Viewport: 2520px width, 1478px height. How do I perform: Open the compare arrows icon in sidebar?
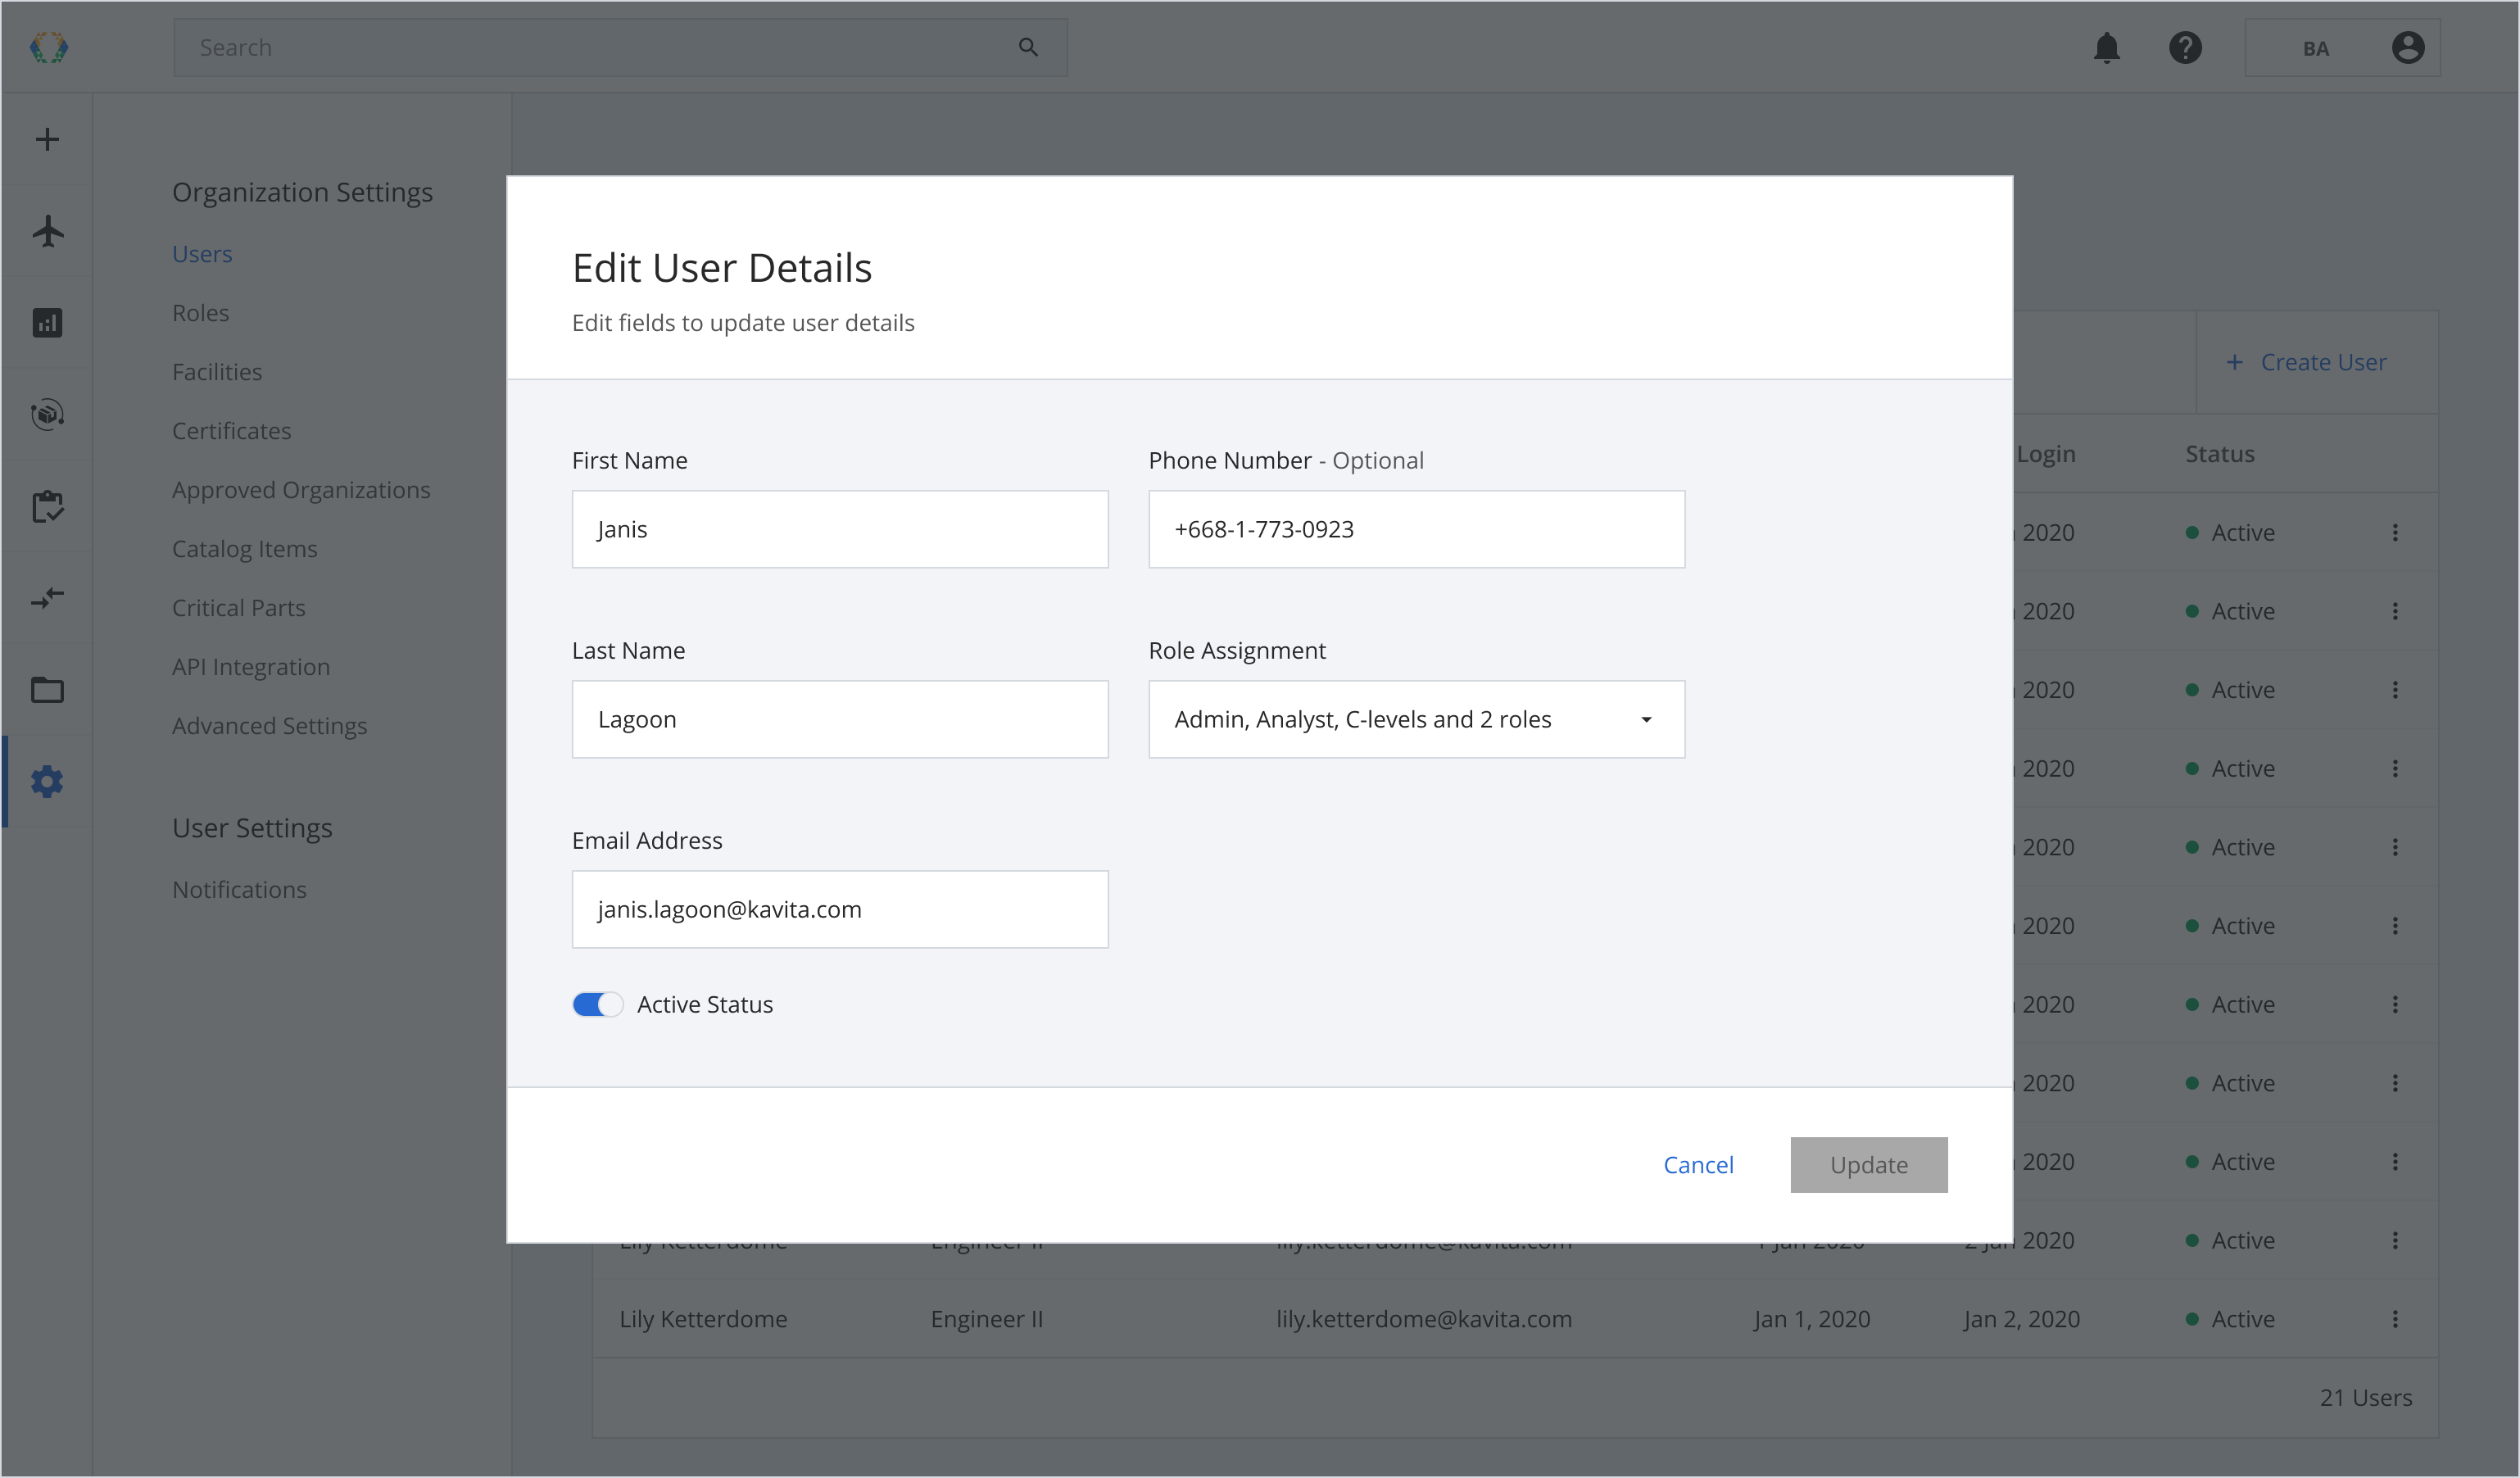pos(47,598)
